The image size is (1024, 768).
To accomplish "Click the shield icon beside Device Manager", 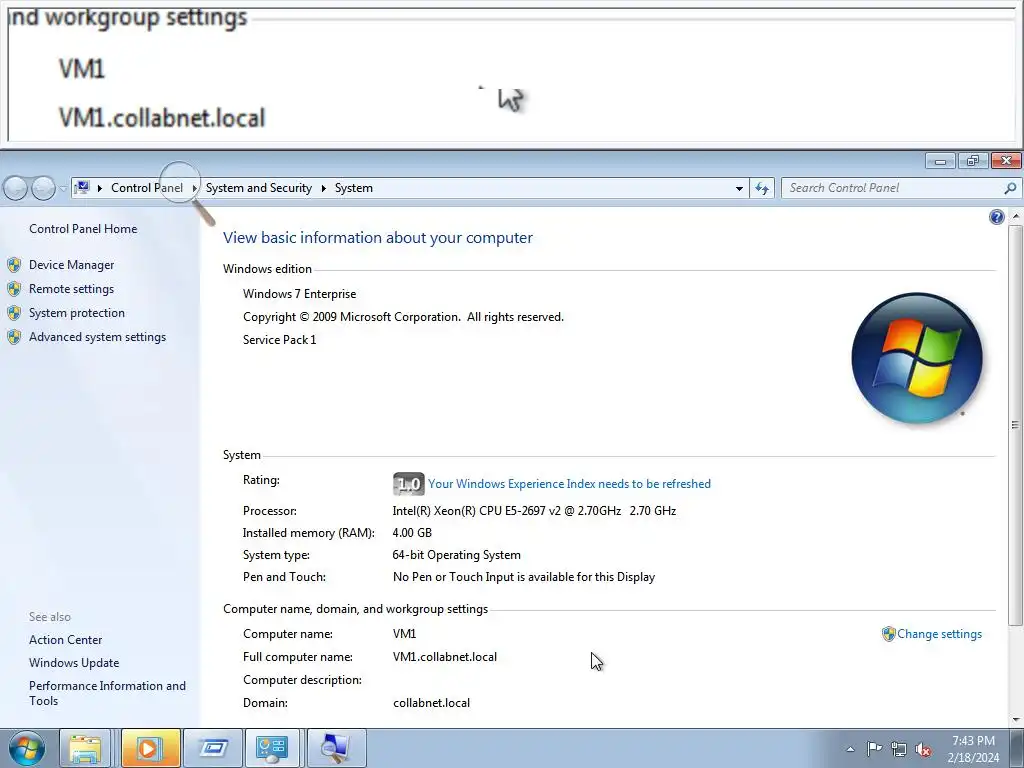I will [14, 265].
